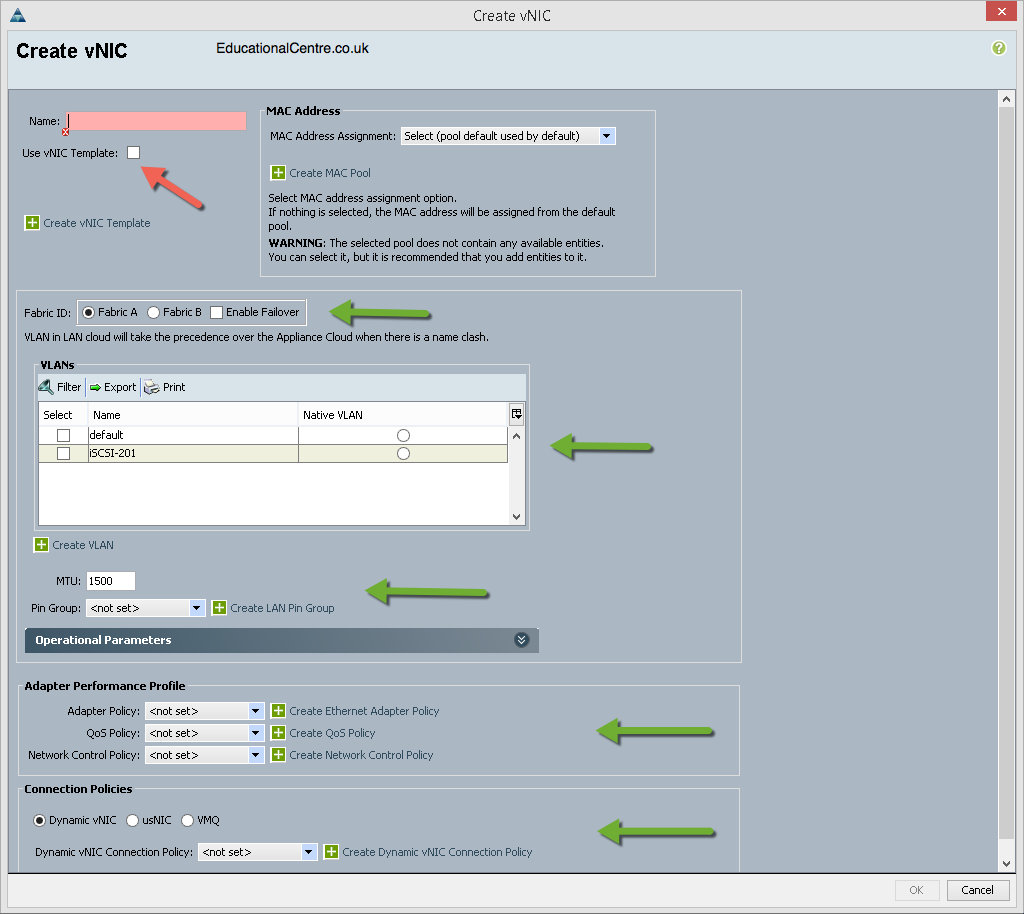
Task: Expand the Operational Parameters section
Action: (x=521, y=640)
